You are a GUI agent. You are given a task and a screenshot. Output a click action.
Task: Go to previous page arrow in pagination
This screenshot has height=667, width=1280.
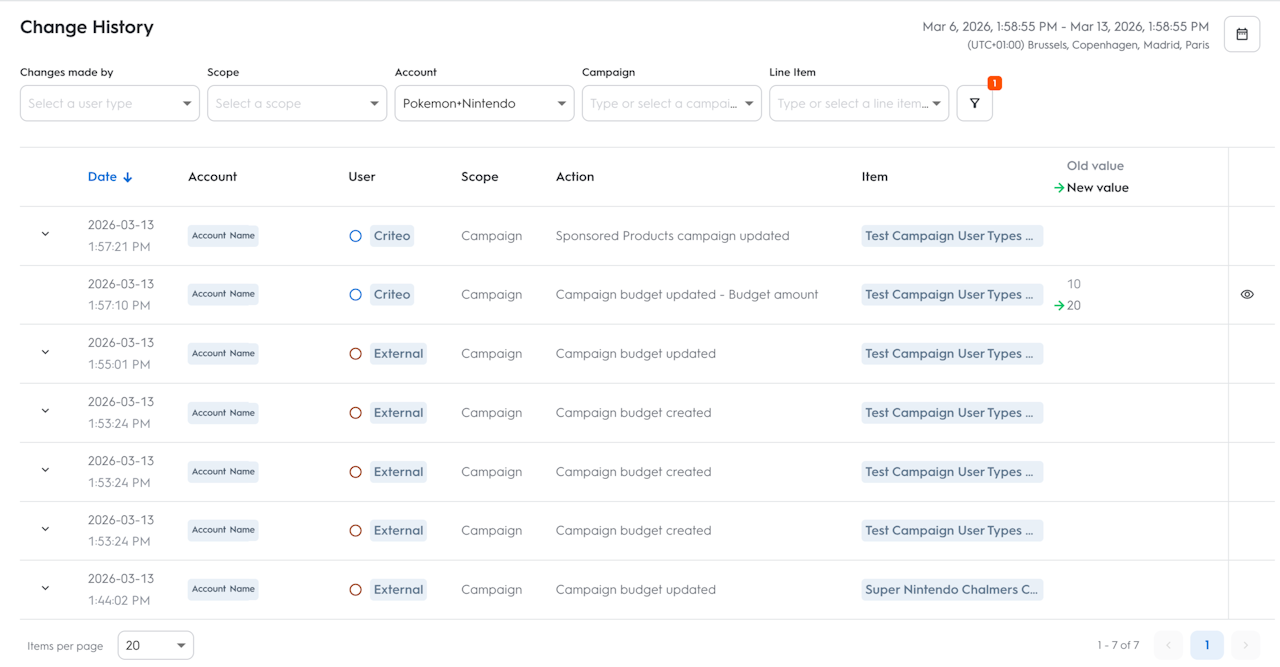pyautogui.click(x=1168, y=645)
